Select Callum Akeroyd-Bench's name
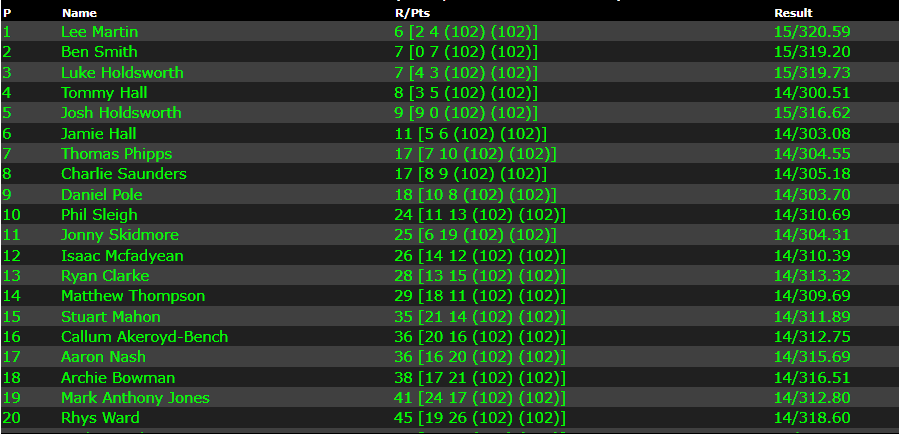The width and height of the screenshot is (899, 434). click(x=144, y=337)
